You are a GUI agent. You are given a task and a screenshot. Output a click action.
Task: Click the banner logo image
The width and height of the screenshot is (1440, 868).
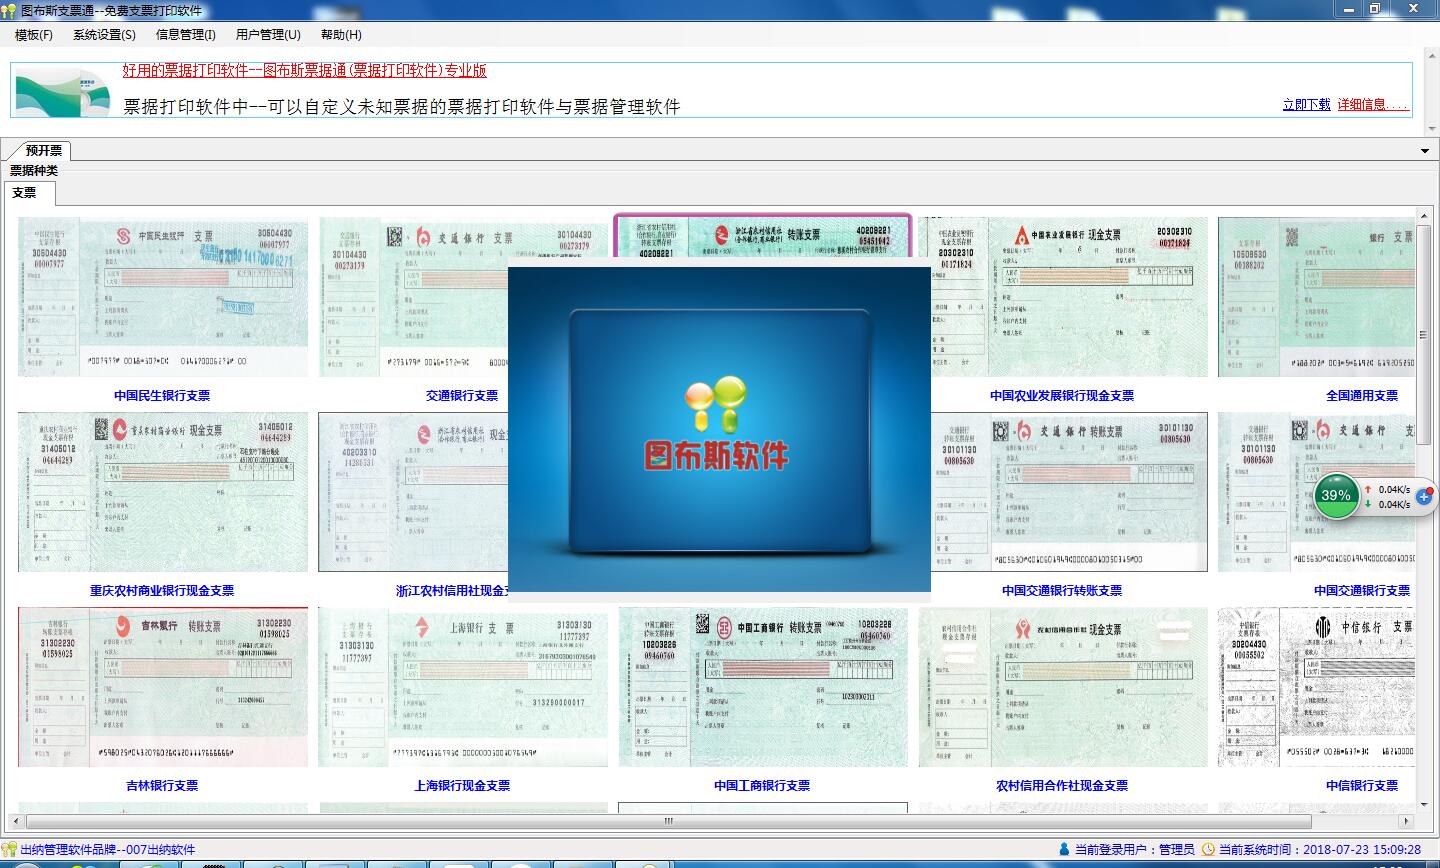tap(63, 92)
